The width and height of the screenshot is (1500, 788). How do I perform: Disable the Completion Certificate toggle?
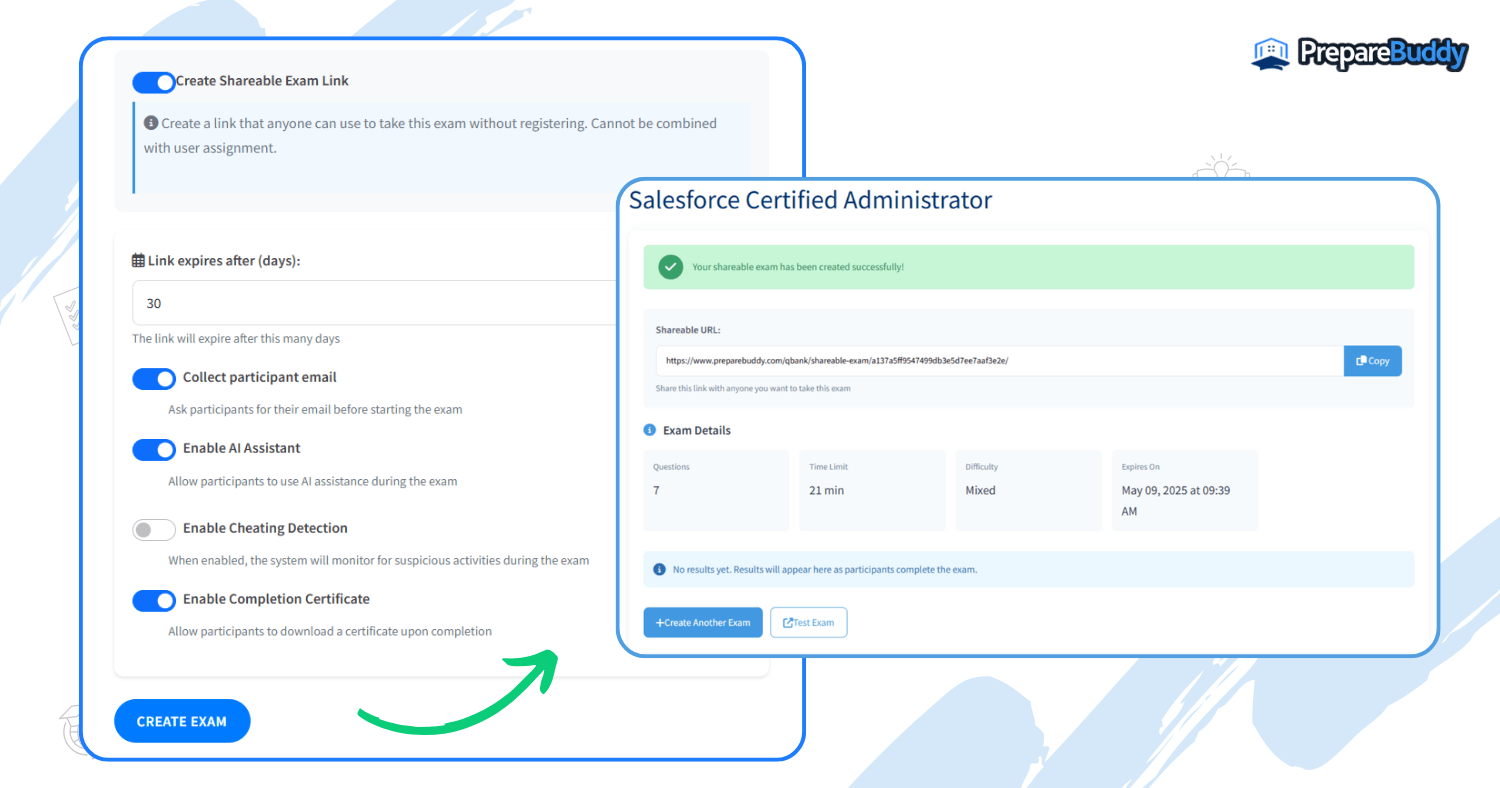pos(154,600)
